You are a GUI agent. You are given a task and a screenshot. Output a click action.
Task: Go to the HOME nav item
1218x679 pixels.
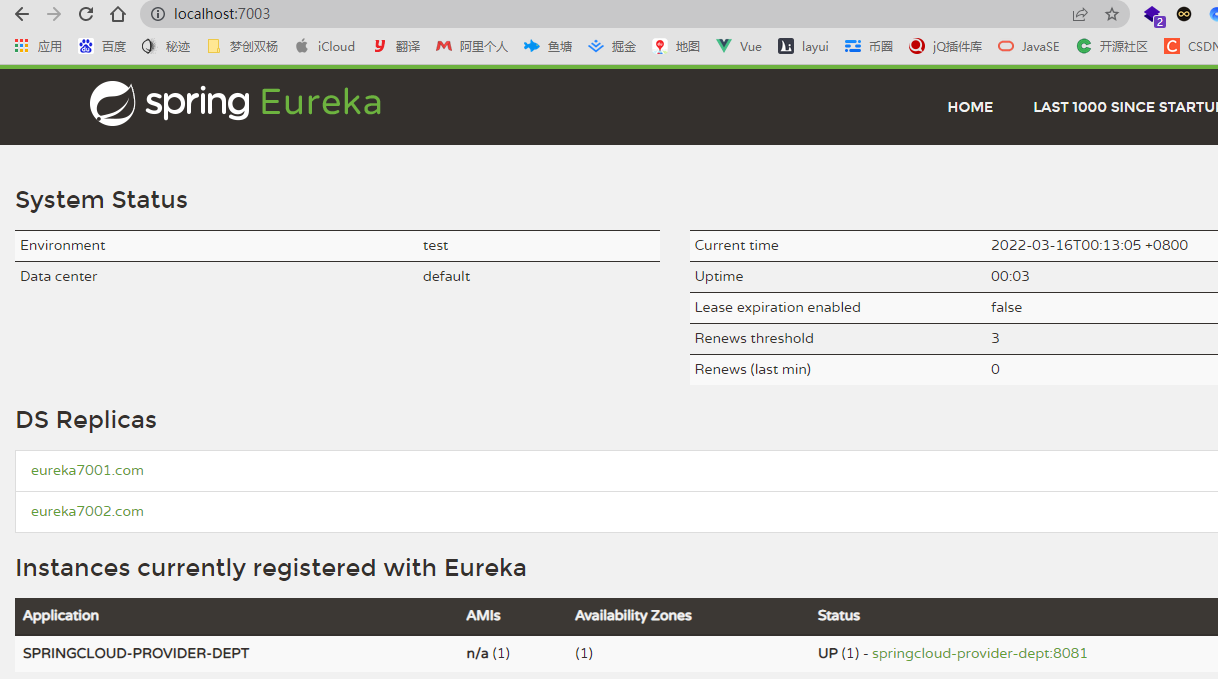(970, 107)
